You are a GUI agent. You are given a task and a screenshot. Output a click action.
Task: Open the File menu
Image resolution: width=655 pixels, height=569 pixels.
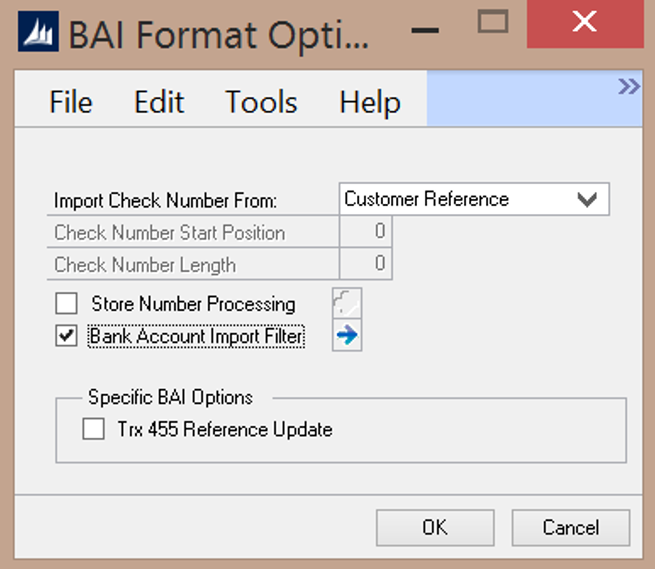pyautogui.click(x=71, y=102)
